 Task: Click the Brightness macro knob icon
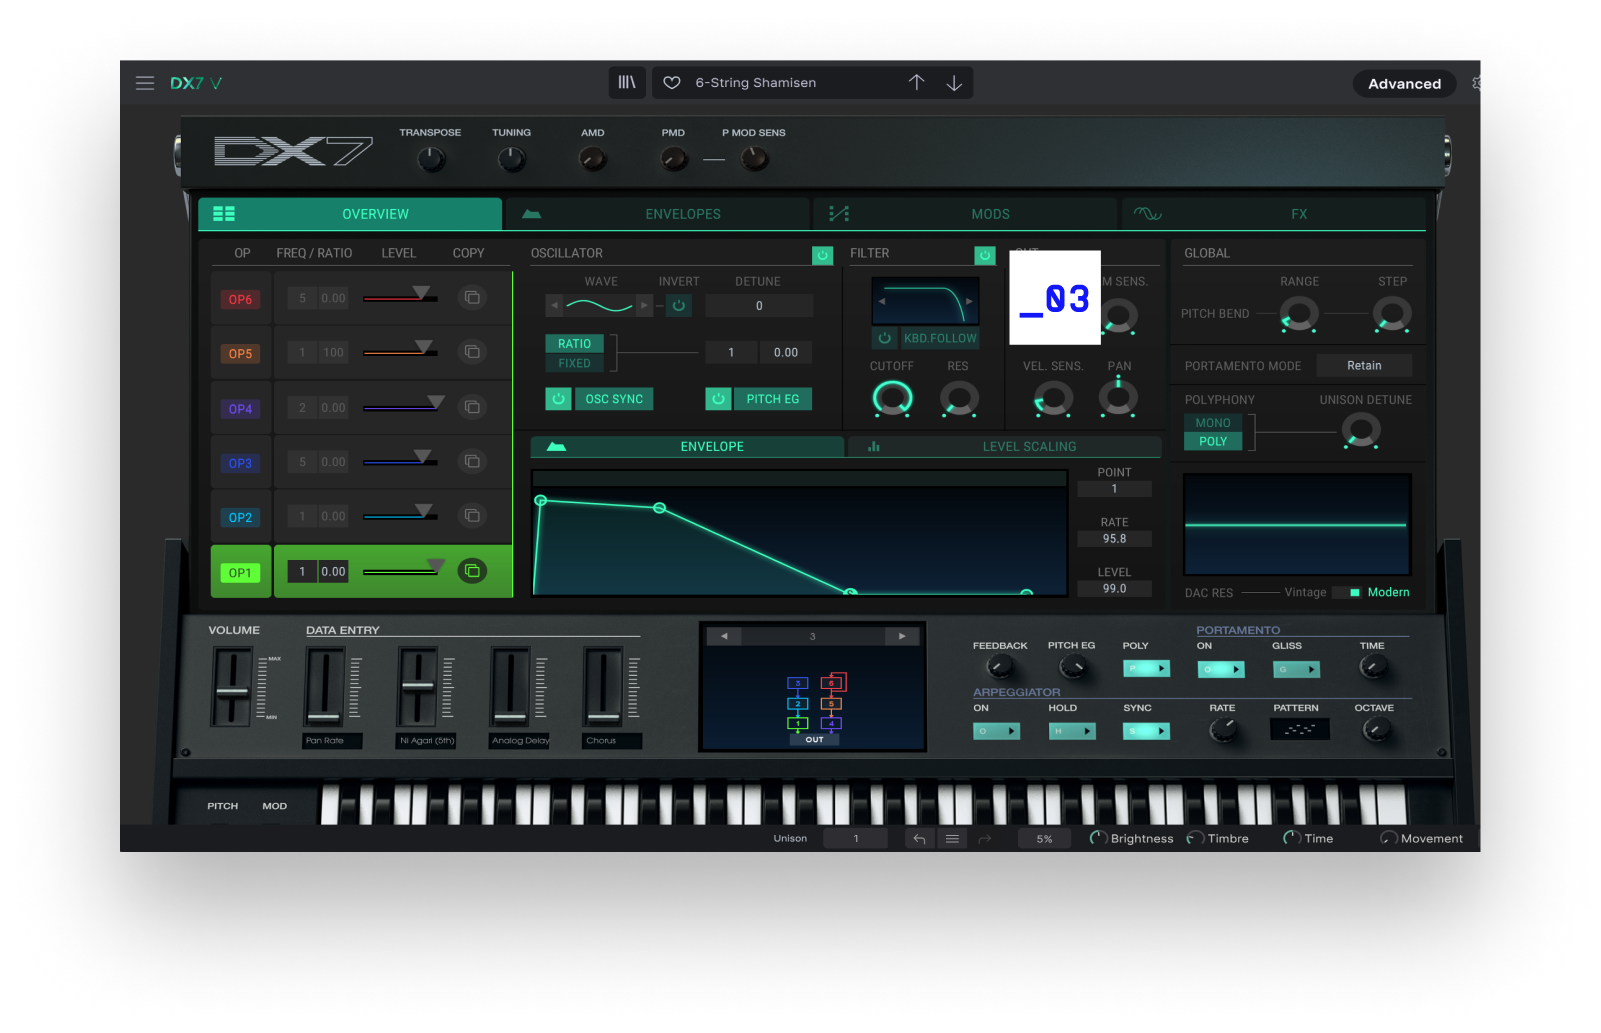1097,838
